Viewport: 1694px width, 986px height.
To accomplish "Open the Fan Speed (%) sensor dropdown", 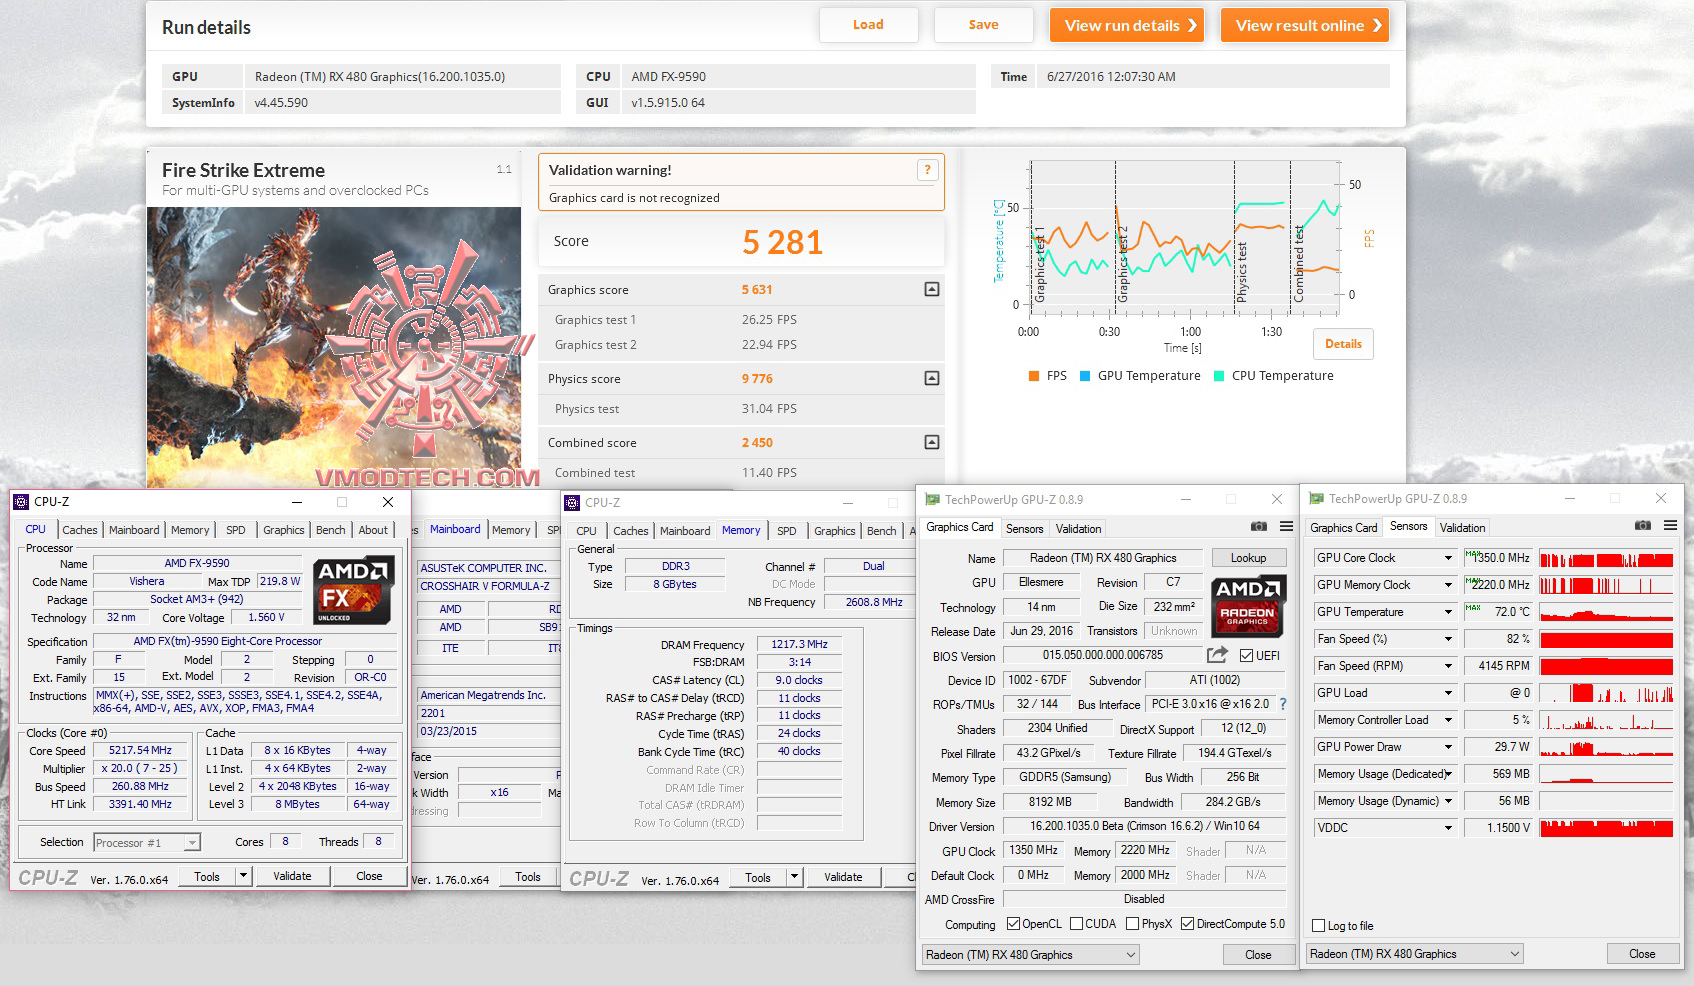I will (x=1447, y=639).
